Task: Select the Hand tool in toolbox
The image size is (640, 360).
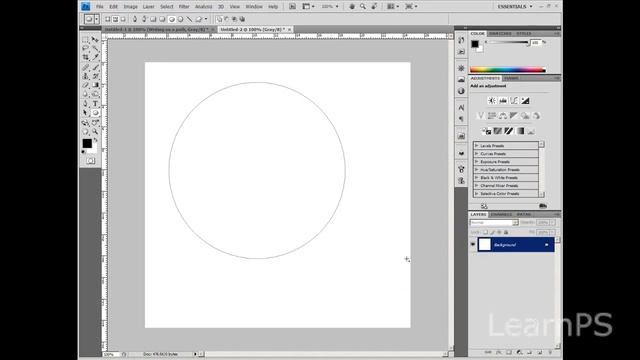Action: pos(86,131)
